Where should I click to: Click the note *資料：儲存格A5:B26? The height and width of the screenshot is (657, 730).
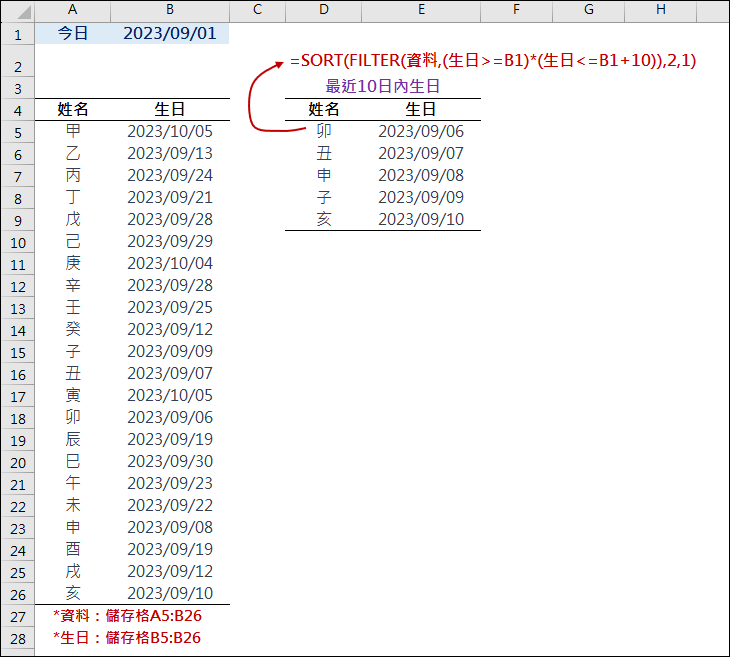tap(127, 616)
